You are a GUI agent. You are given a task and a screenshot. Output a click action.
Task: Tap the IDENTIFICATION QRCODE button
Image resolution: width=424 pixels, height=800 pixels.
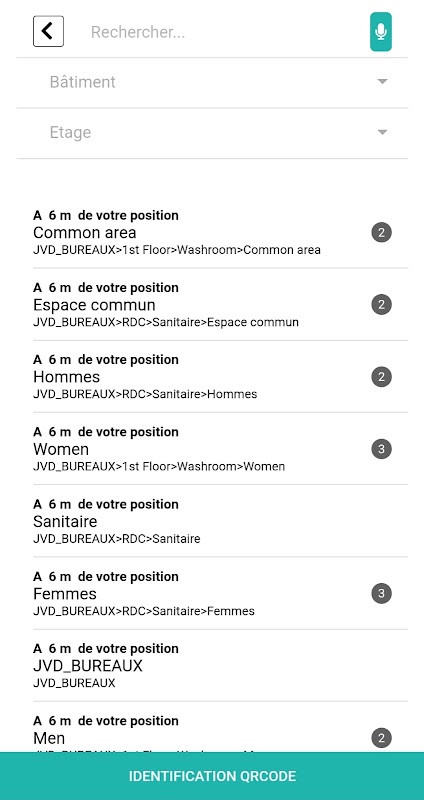click(x=212, y=776)
